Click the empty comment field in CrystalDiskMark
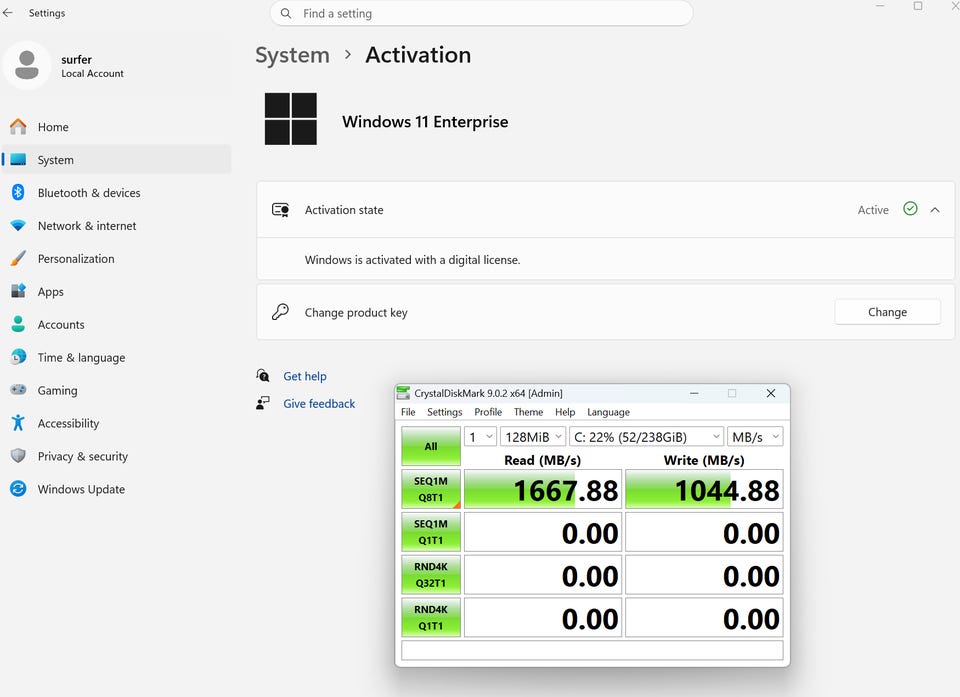The width and height of the screenshot is (960, 697). [x=592, y=650]
